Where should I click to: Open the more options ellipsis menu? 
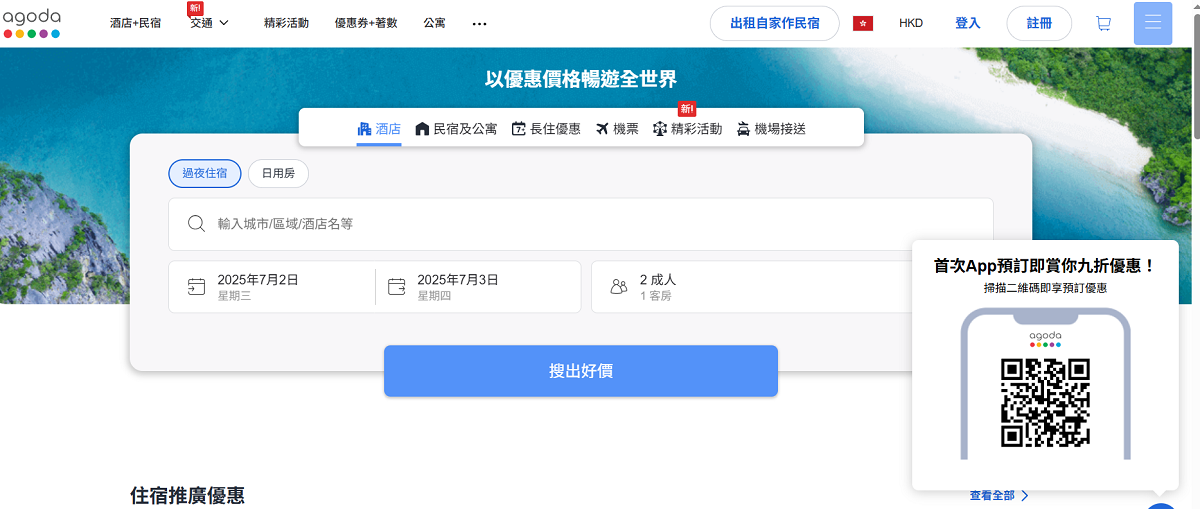pyautogui.click(x=479, y=23)
